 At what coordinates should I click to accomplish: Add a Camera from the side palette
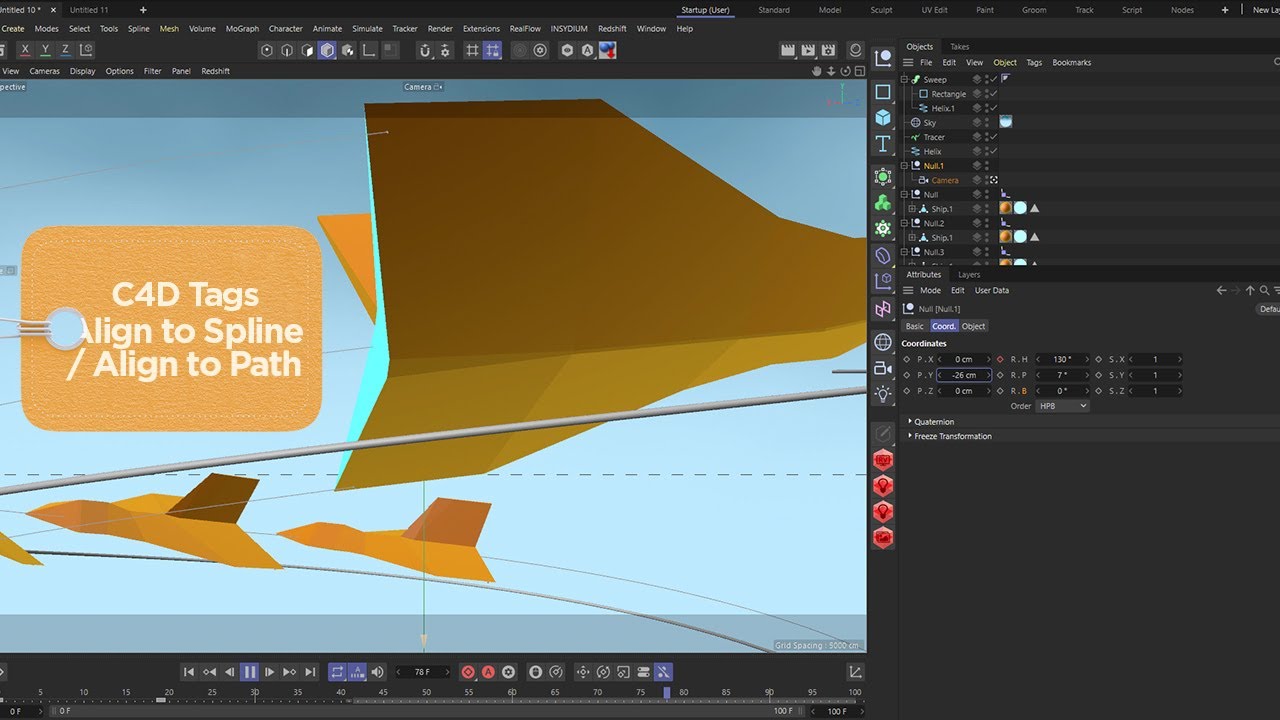(883, 368)
